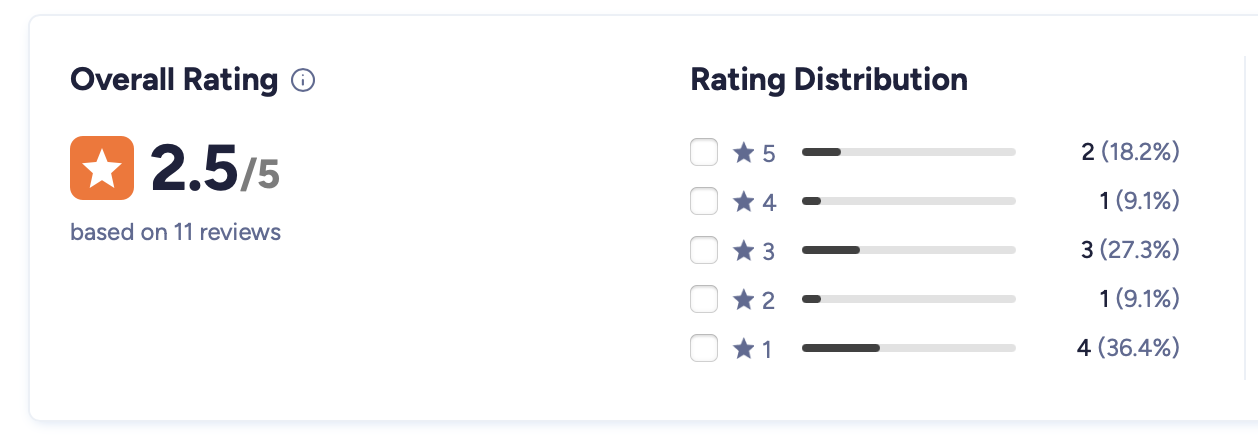Click the 3-star distribution bar

pos(908,250)
